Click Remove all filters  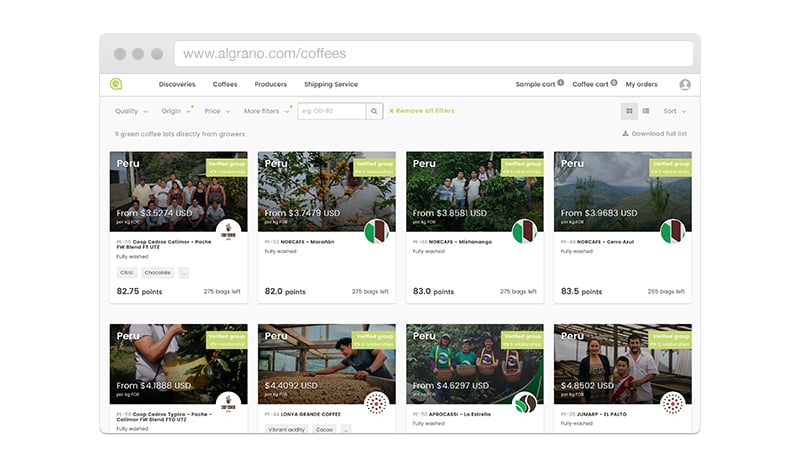pyautogui.click(x=421, y=111)
